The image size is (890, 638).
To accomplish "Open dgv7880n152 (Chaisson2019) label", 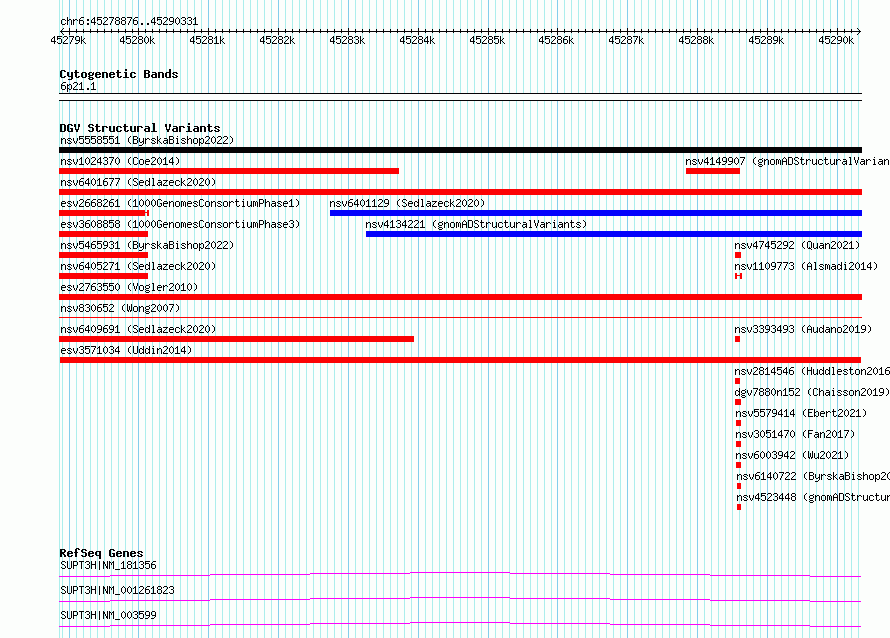I will (x=812, y=392).
